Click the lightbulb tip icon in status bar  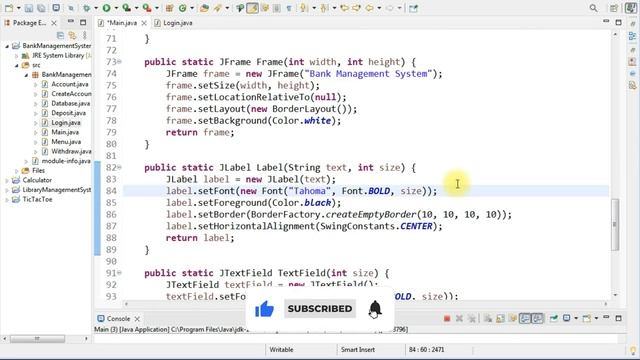pos(633,350)
